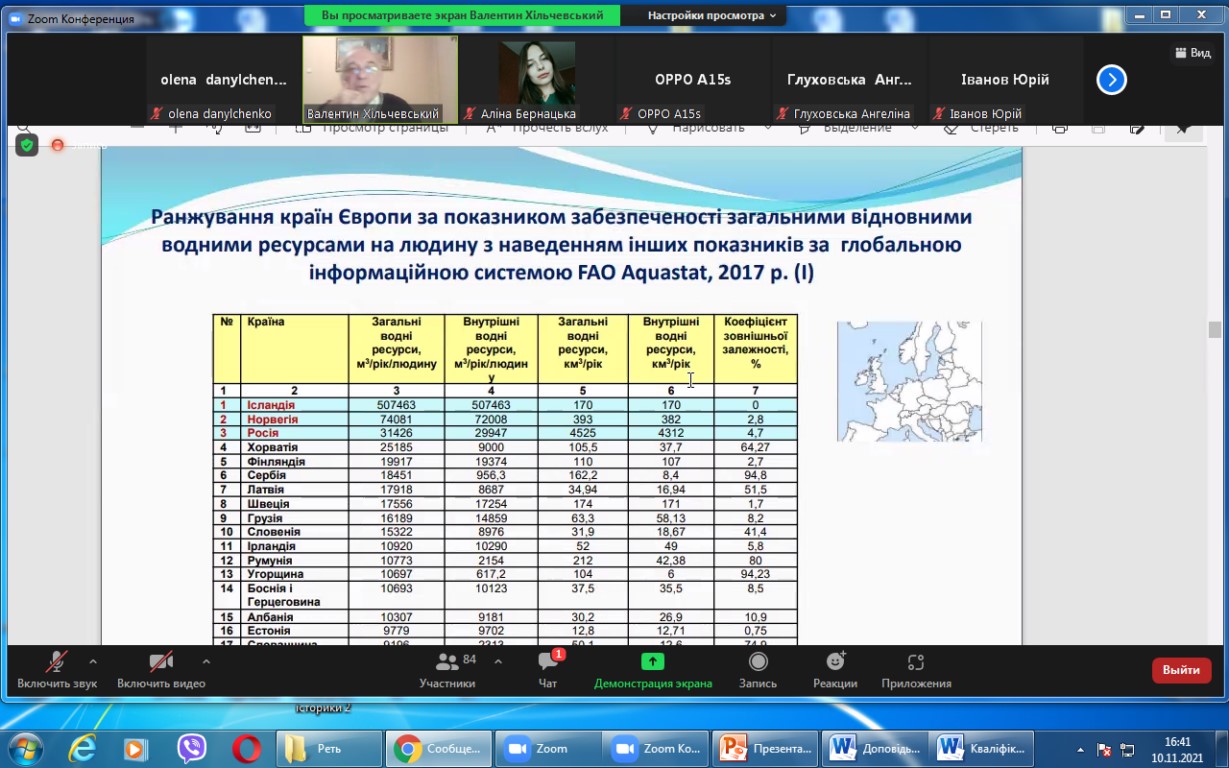The height and width of the screenshot is (768, 1229).
Task: Click value 4525 in Росія row
Action: coord(583,433)
